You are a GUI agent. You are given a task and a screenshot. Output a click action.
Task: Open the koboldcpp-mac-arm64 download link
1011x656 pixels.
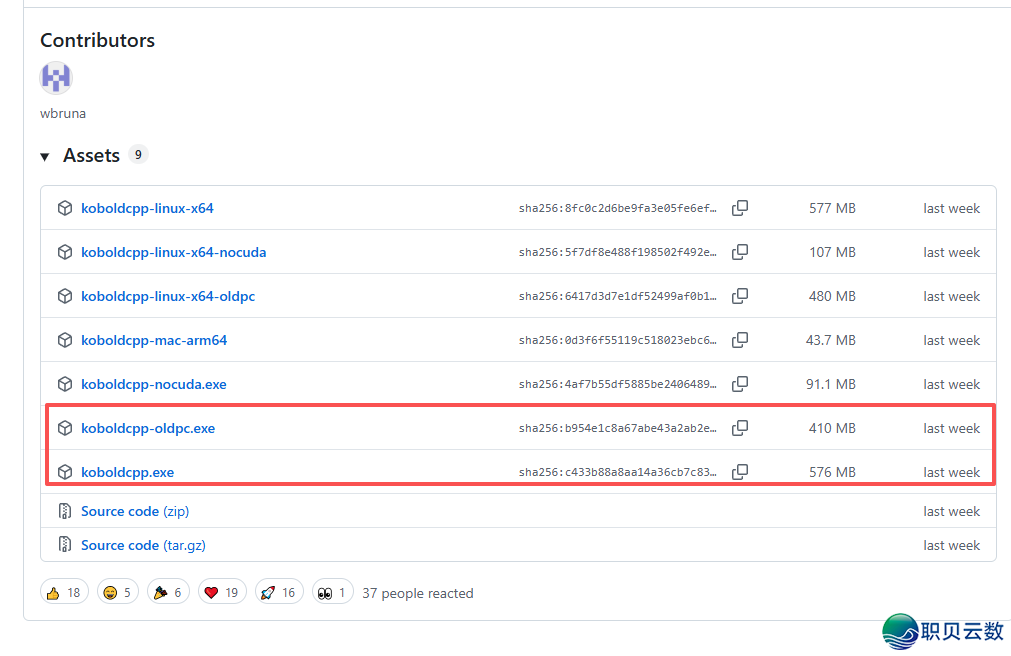point(154,340)
